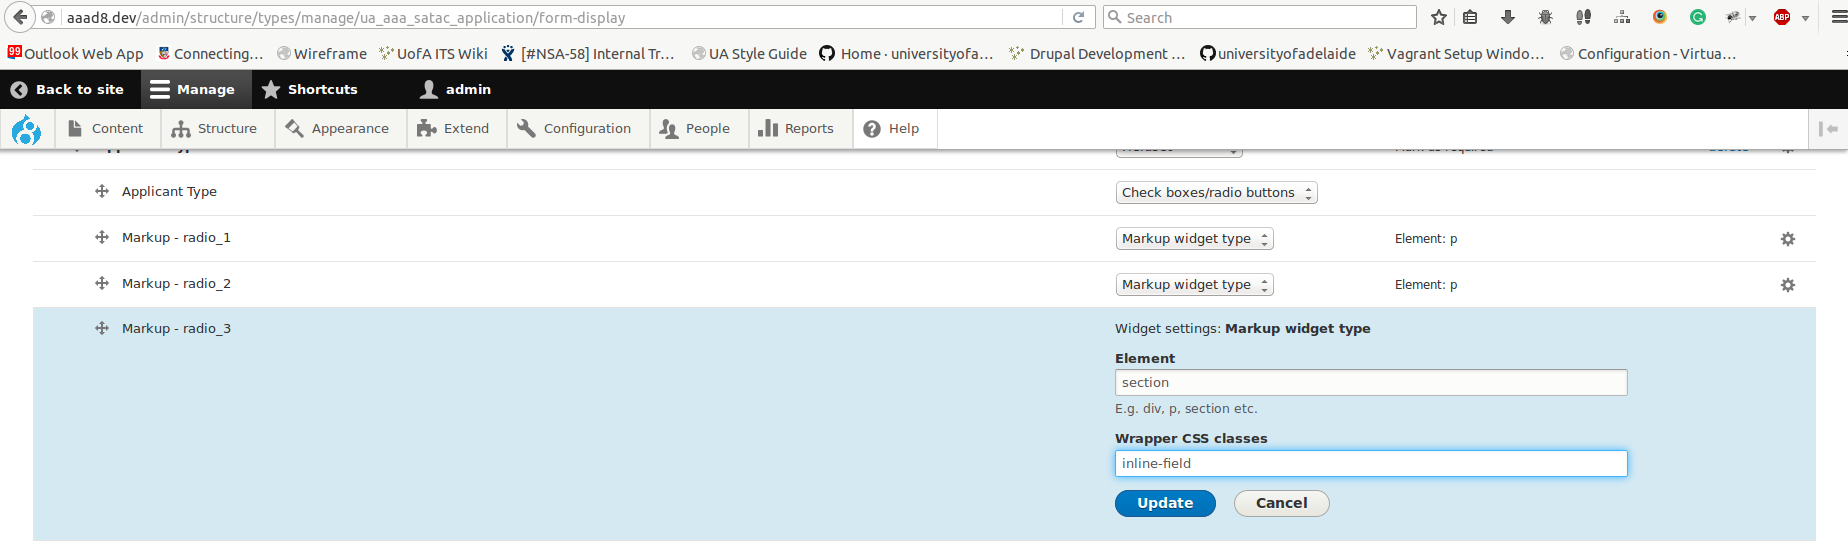This screenshot has width=1848, height=546.
Task: Click the 'E.g. div, p, section etc.' help text
Action: point(1186,409)
